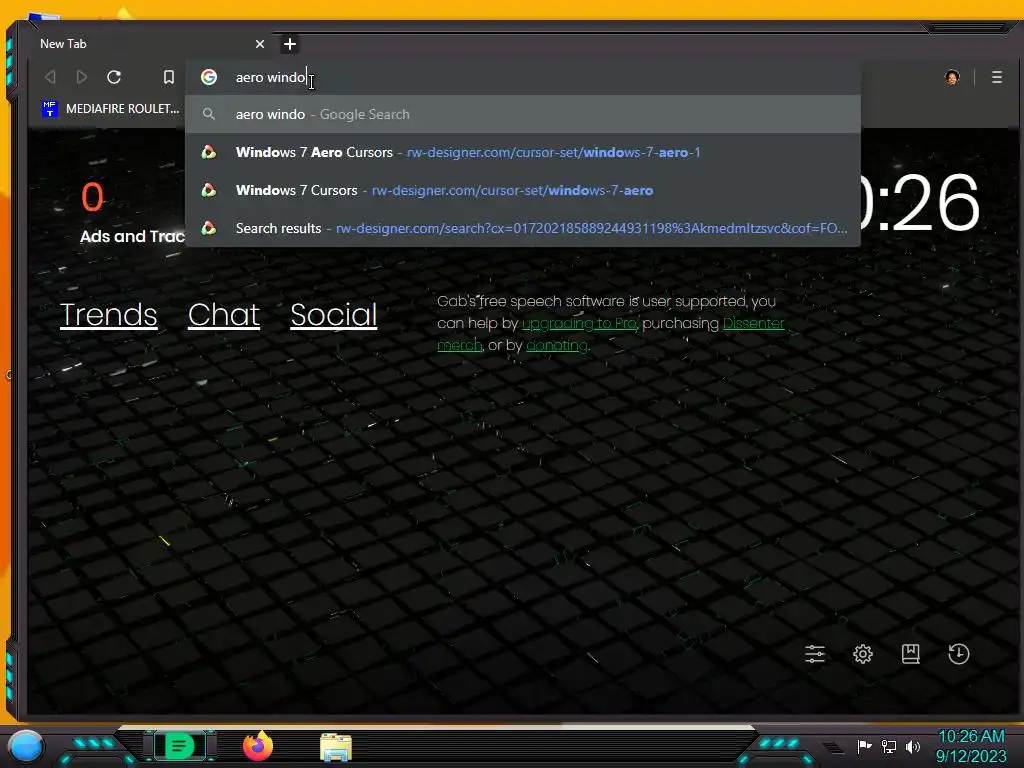
Task: Open the Chat link
Action: pyautogui.click(x=224, y=315)
